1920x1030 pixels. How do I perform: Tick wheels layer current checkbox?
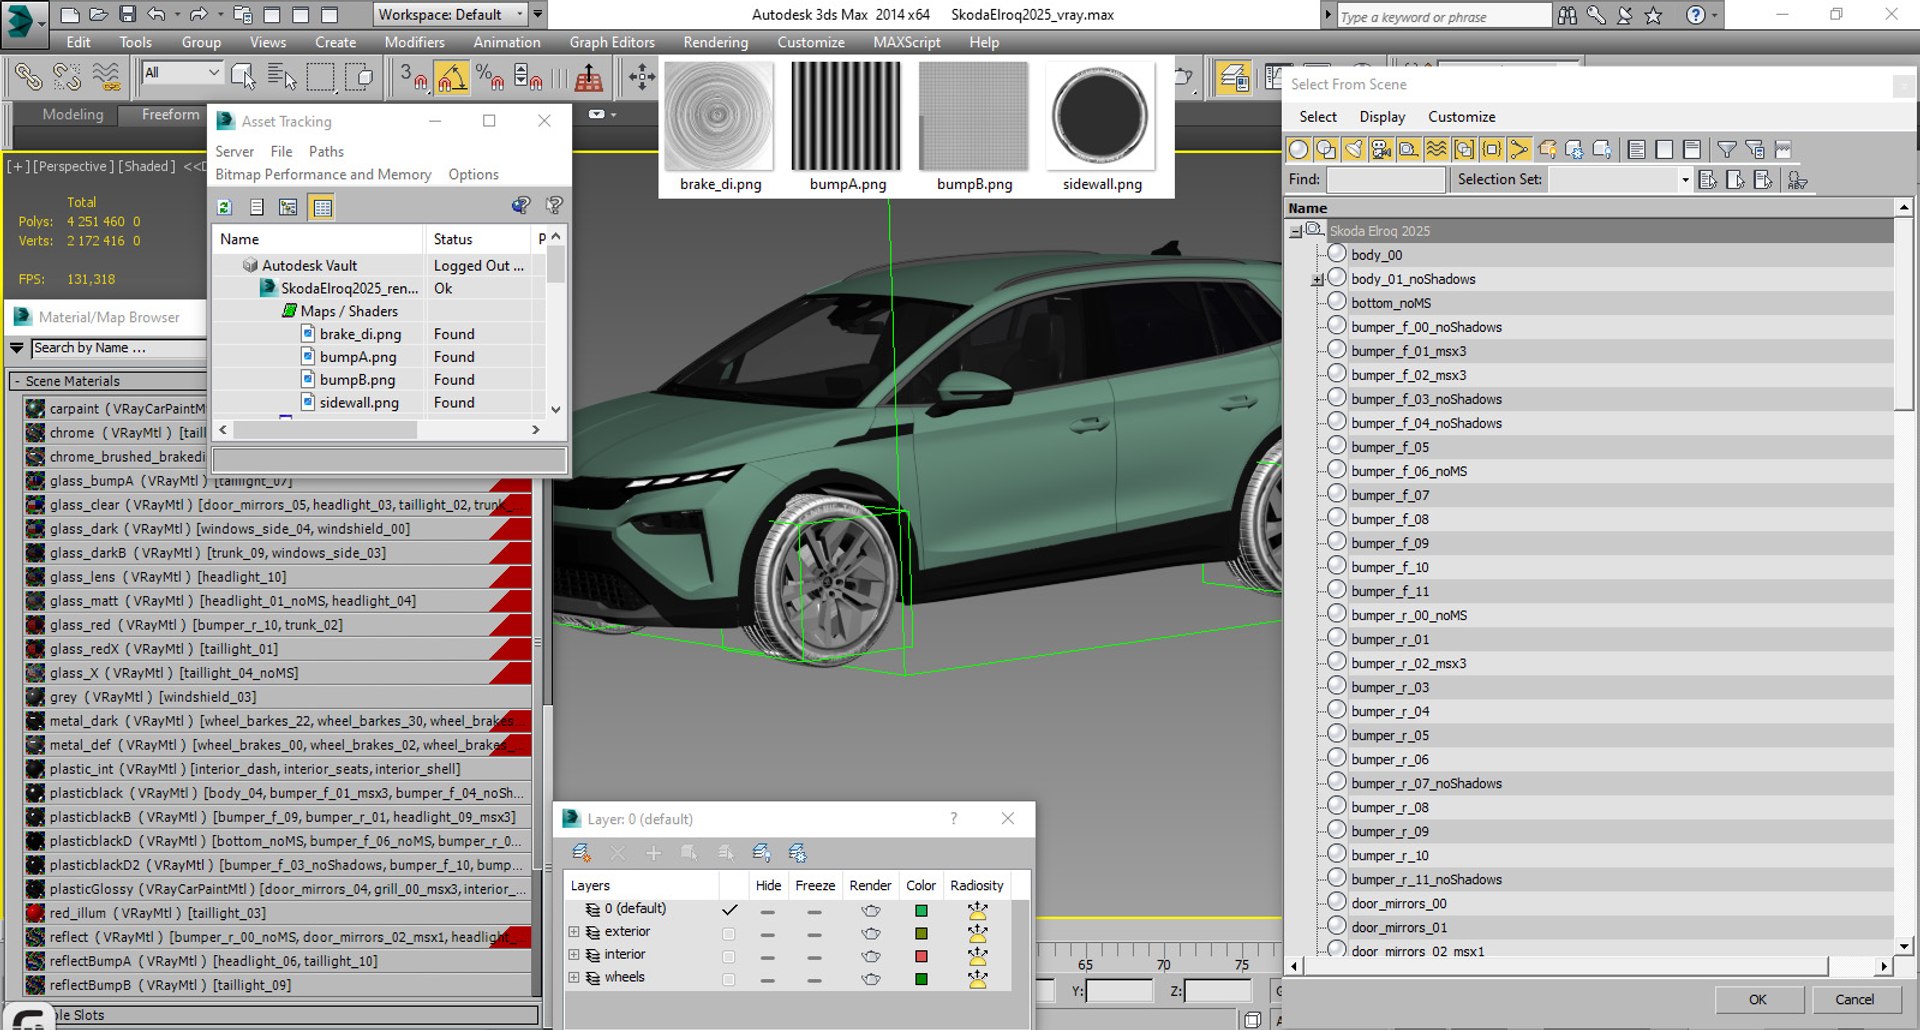(729, 980)
